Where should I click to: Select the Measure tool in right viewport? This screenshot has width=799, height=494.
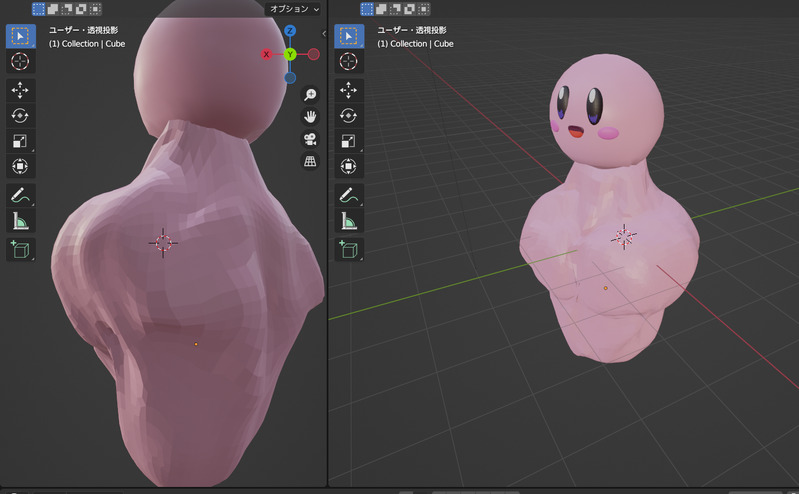point(349,221)
